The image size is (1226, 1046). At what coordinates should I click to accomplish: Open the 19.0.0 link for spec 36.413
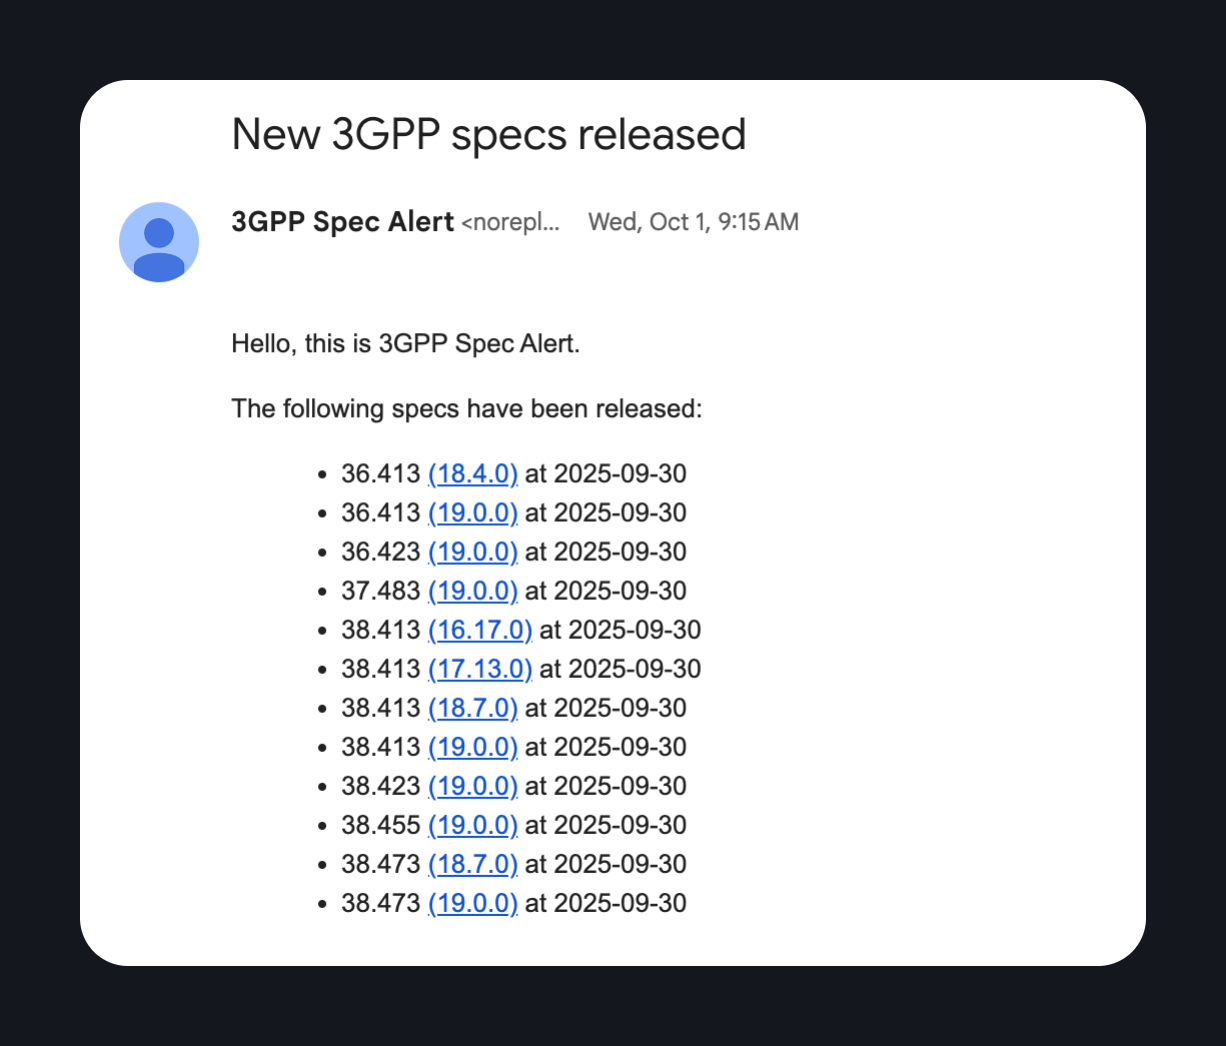click(x=472, y=513)
